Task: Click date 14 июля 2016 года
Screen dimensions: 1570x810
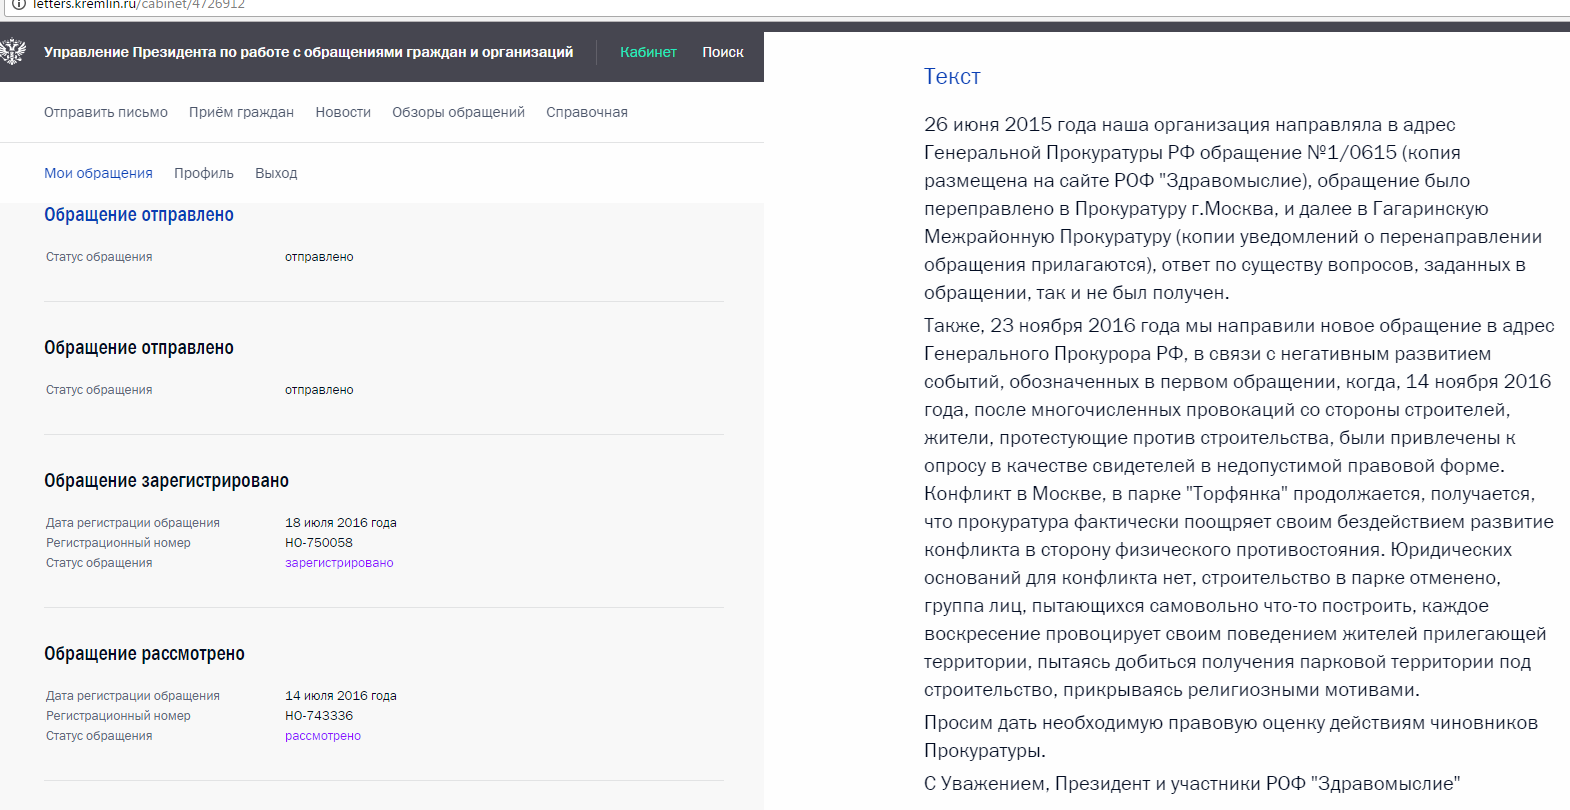Action: (341, 696)
